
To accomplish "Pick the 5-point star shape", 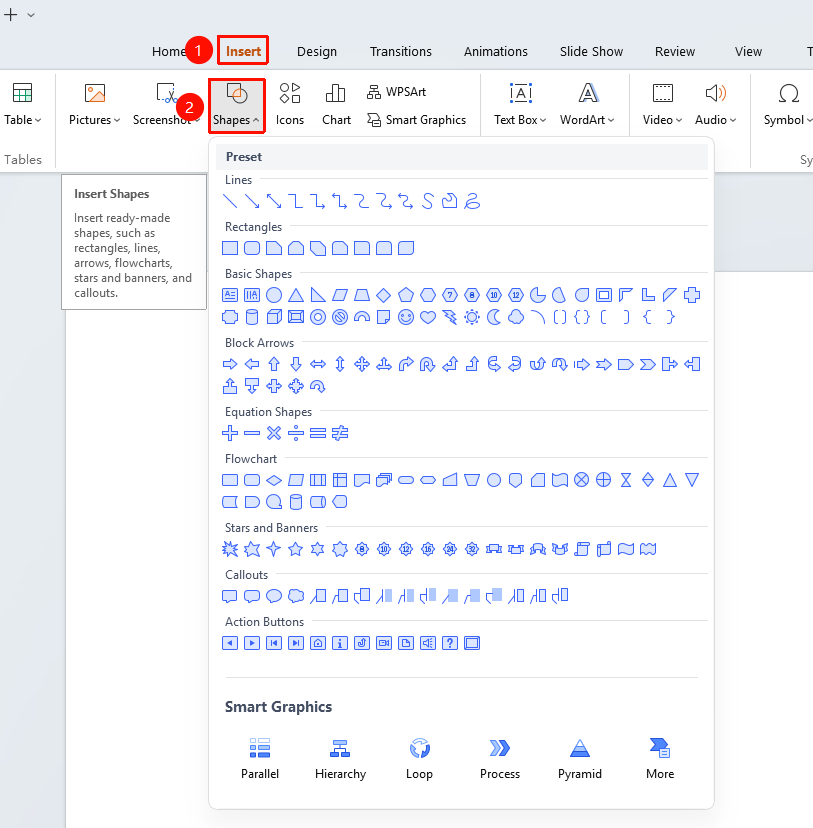I will 296,549.
